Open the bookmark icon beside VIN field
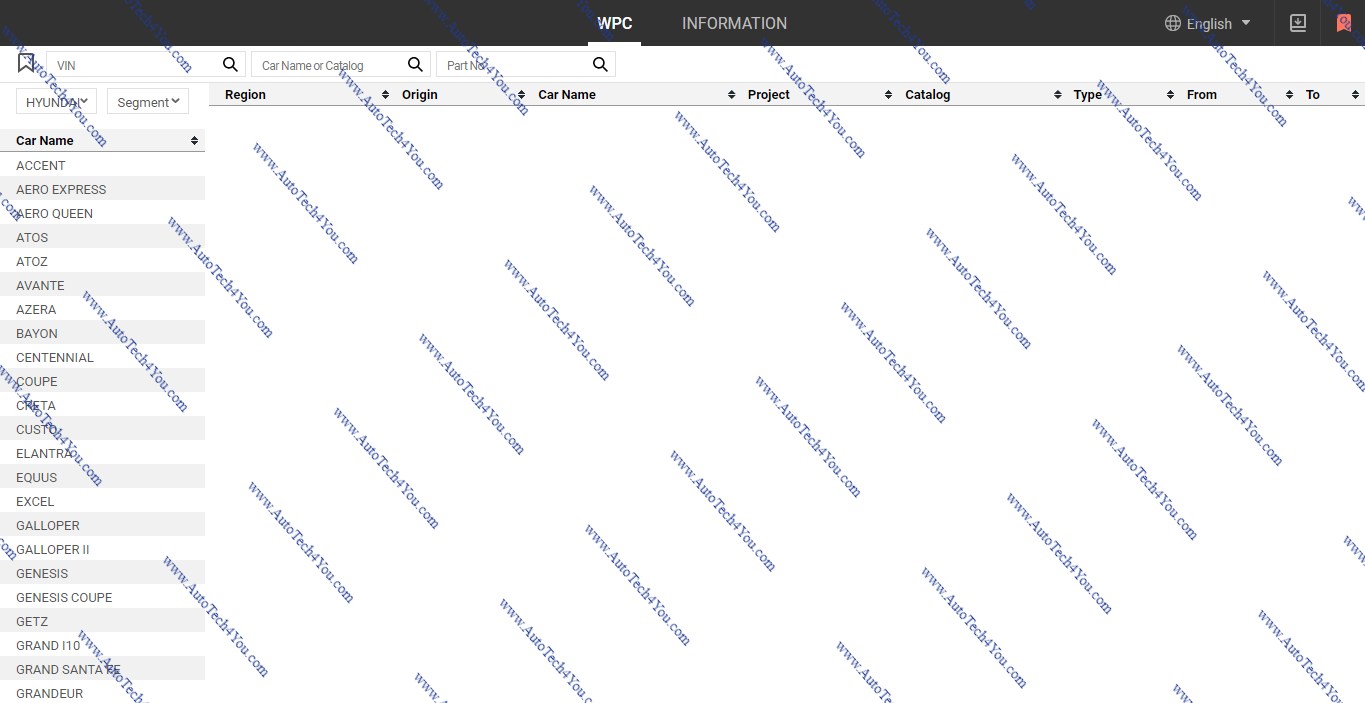The width and height of the screenshot is (1365, 703). coord(26,63)
